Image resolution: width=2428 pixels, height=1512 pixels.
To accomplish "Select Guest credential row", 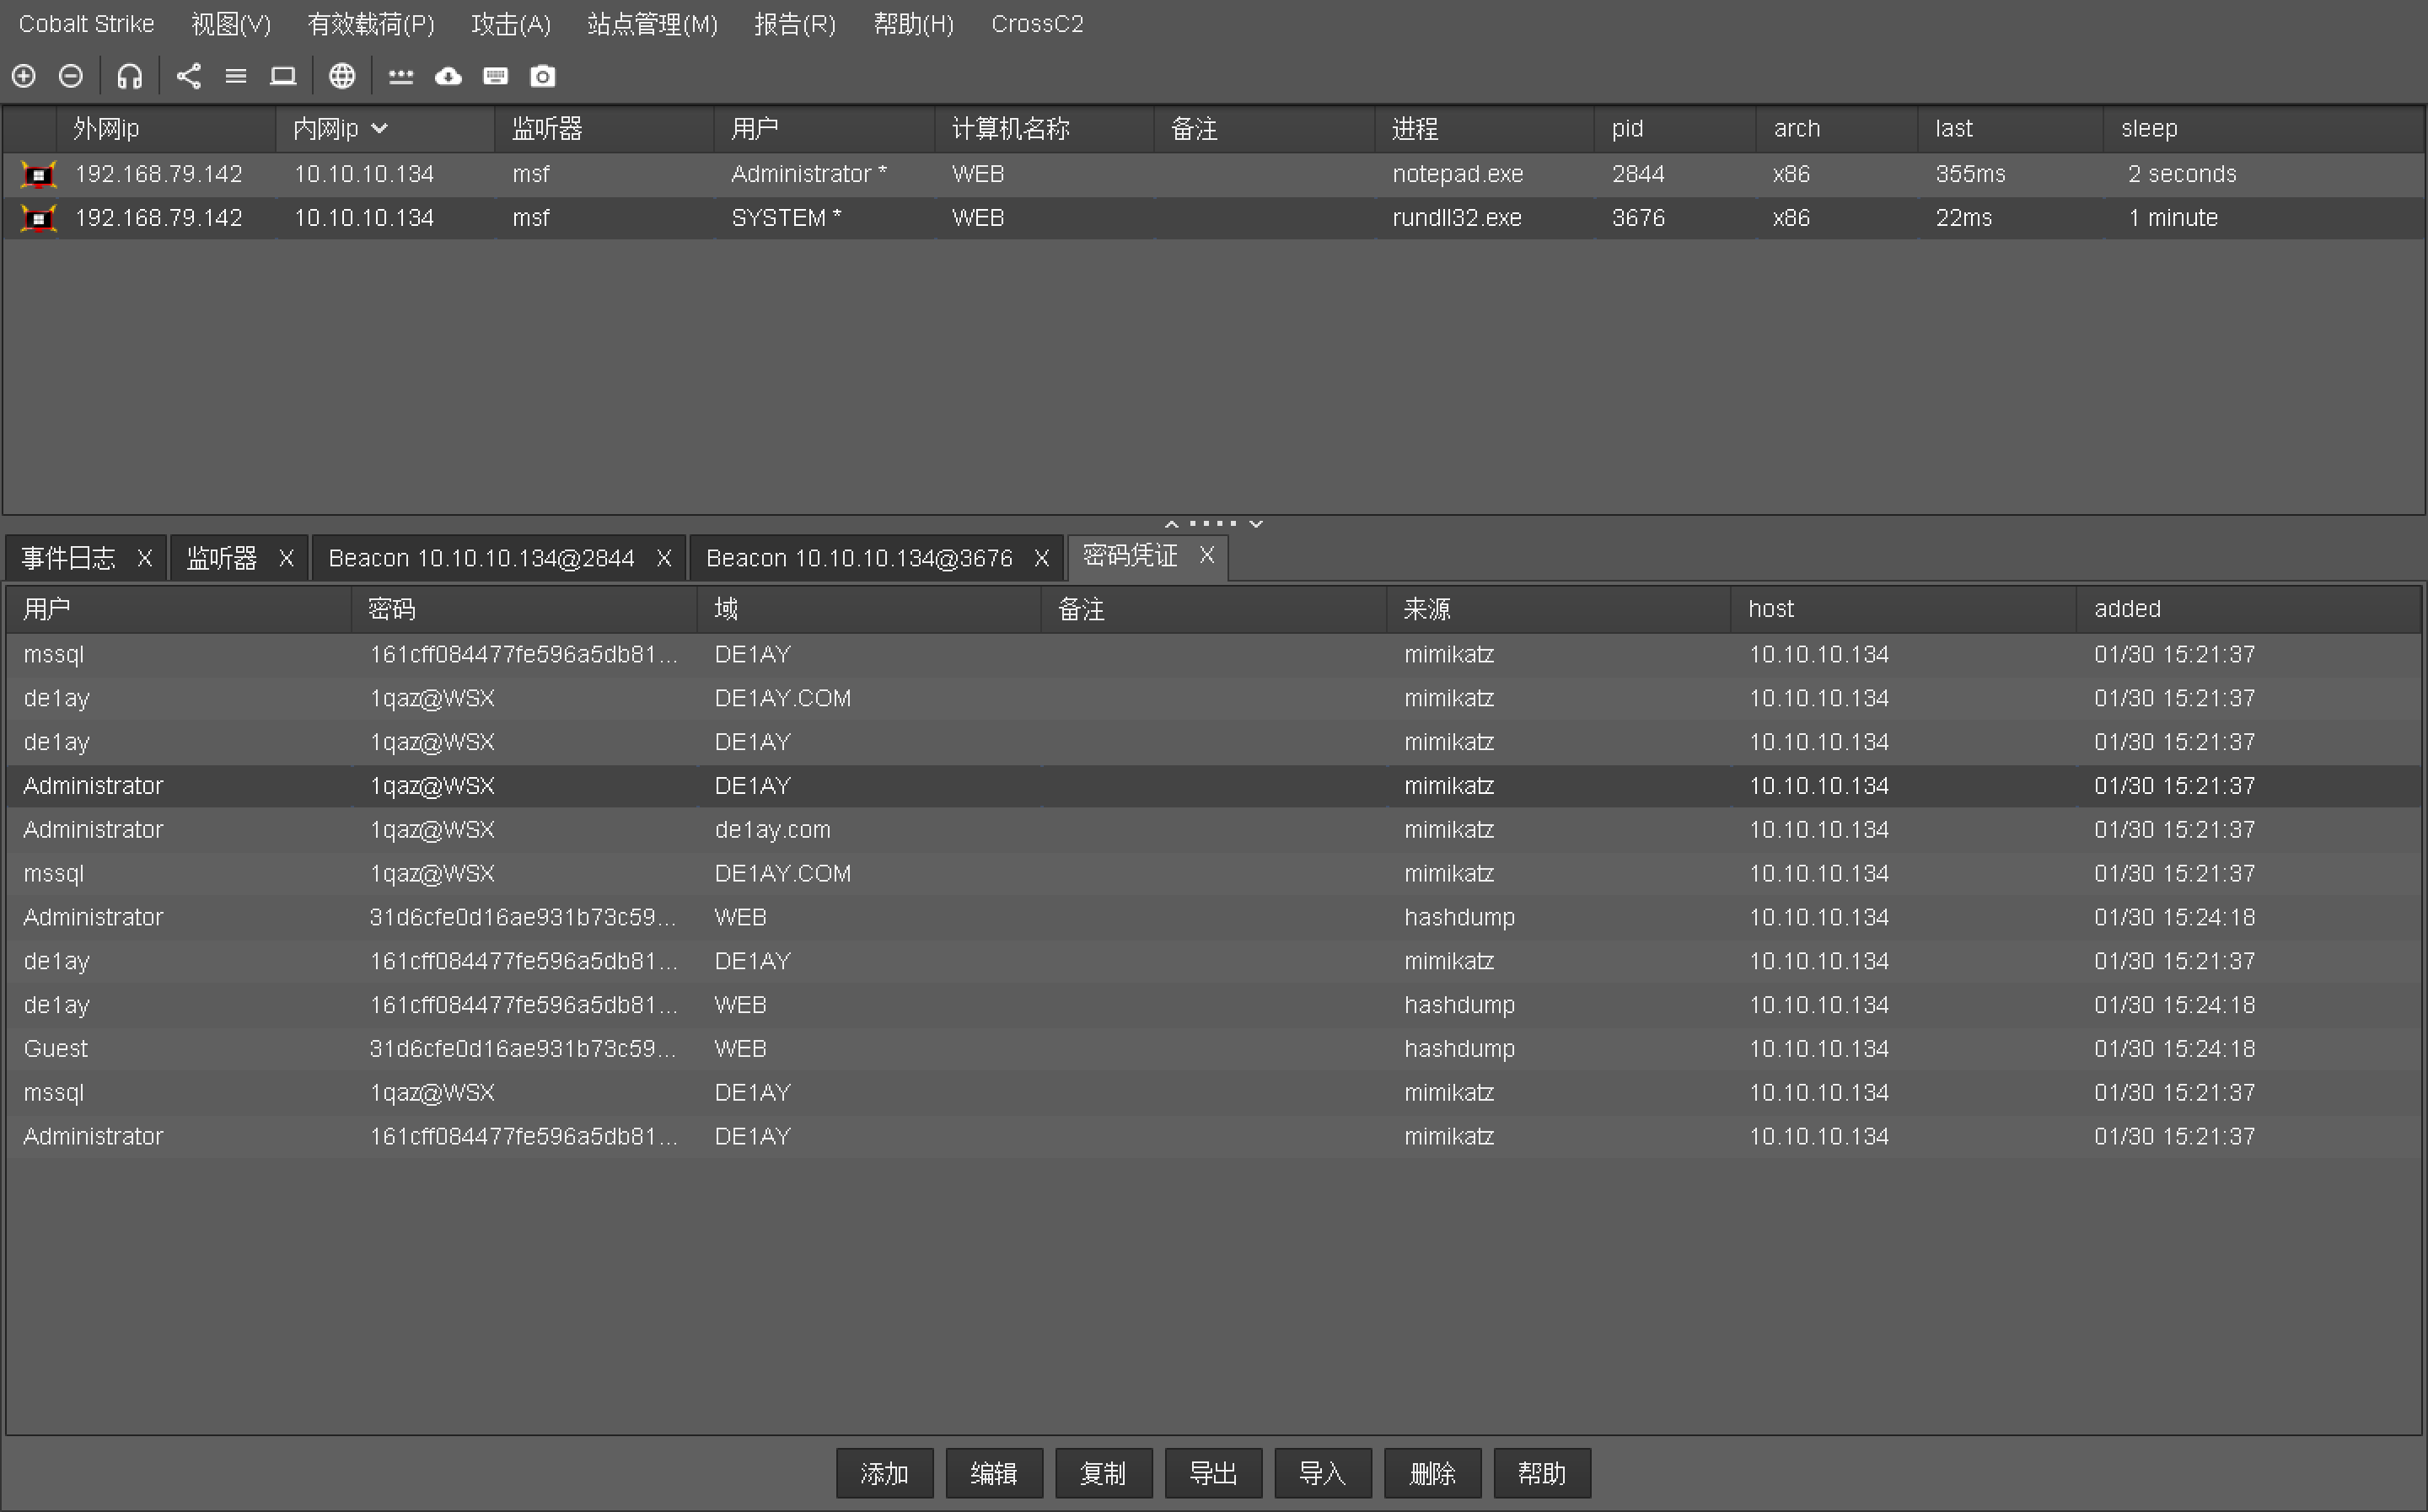I will (x=1213, y=1049).
